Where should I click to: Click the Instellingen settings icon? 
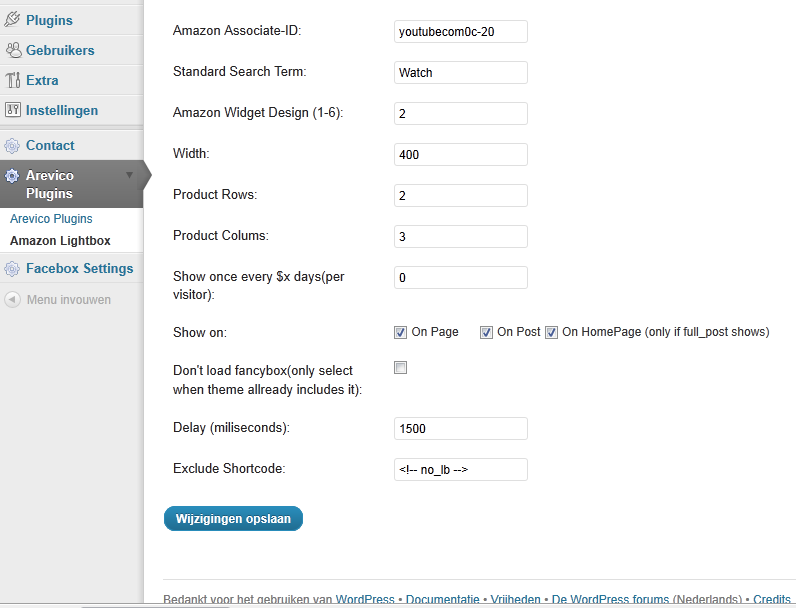click(13, 110)
